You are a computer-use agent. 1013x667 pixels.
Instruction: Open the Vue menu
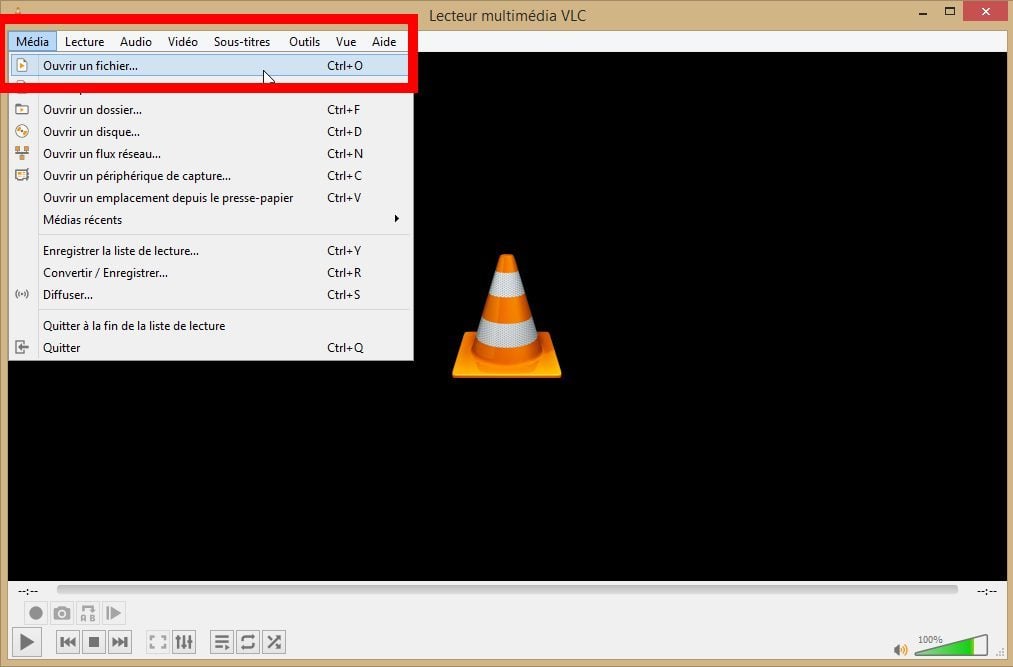[346, 41]
